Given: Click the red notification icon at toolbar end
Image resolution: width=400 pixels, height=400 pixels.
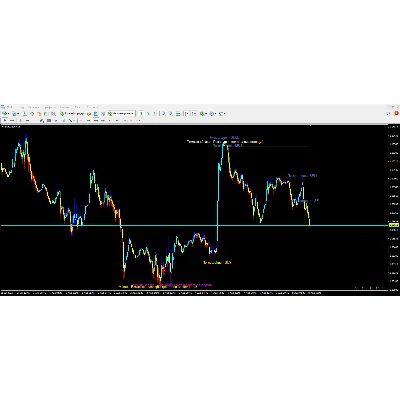Looking at the screenshot, I should (x=396, y=114).
